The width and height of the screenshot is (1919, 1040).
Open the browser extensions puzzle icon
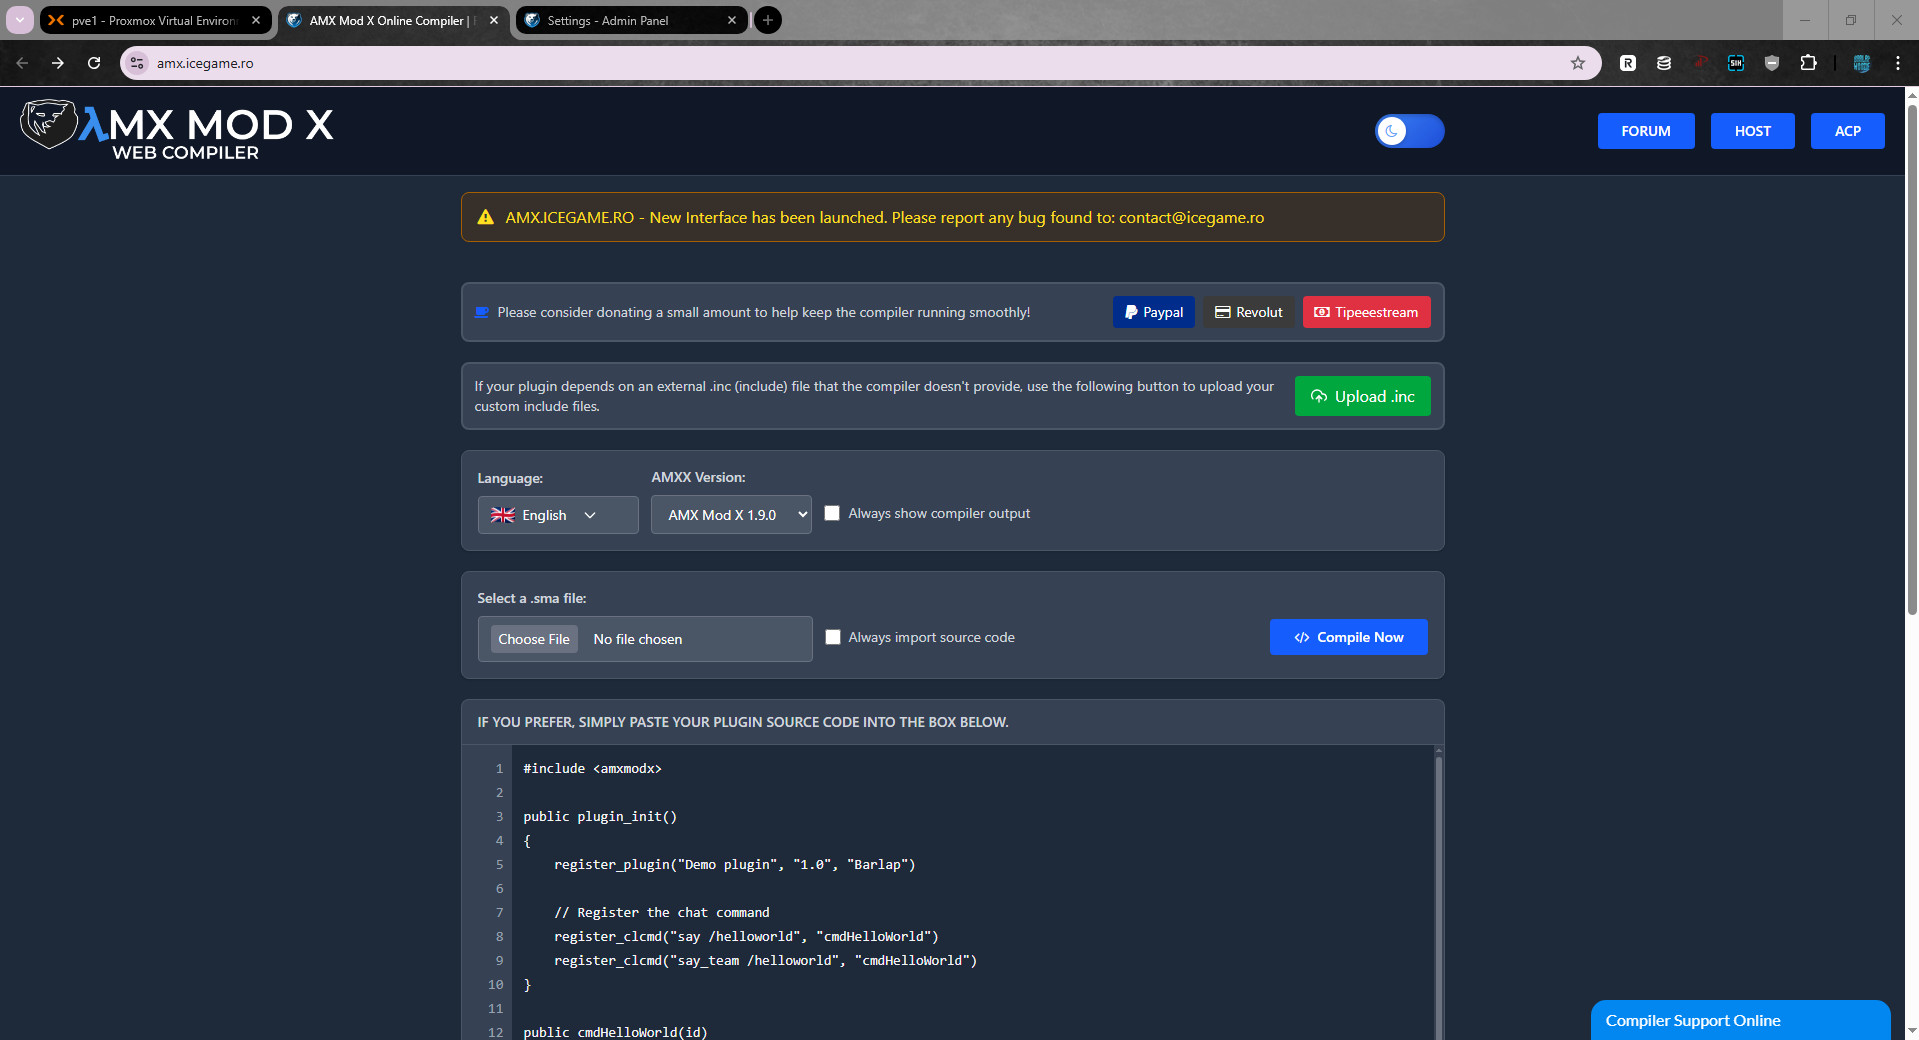coord(1808,63)
